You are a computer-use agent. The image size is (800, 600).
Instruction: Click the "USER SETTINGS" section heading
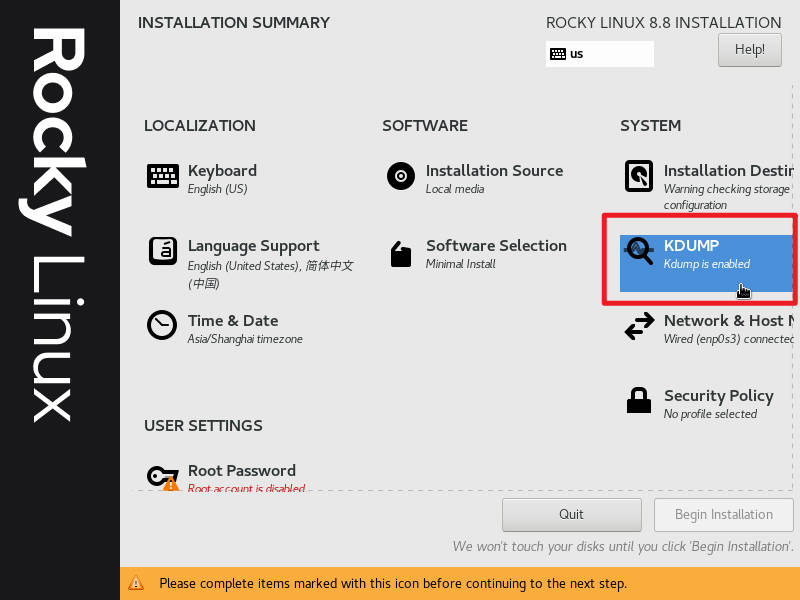[x=203, y=426]
